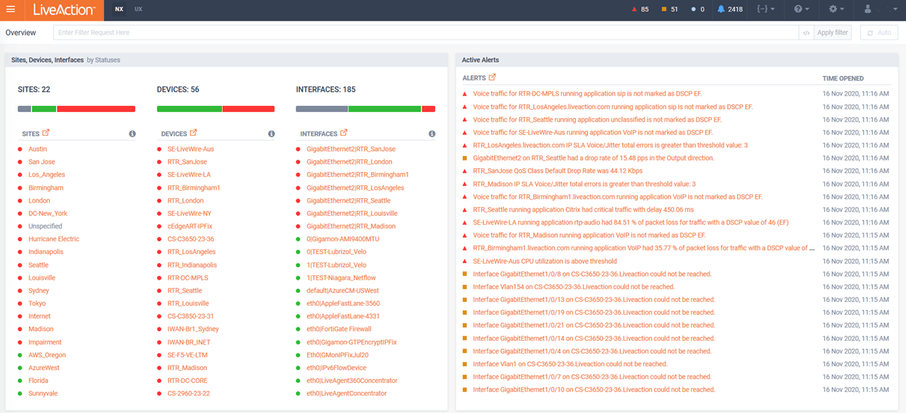Image resolution: width=906 pixels, height=413 pixels.
Task: Open device RTR_Birmingham1
Action: (x=194, y=188)
